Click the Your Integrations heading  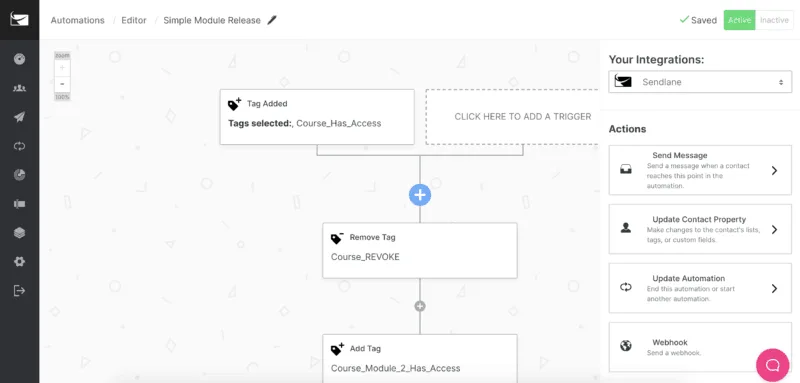(656, 60)
